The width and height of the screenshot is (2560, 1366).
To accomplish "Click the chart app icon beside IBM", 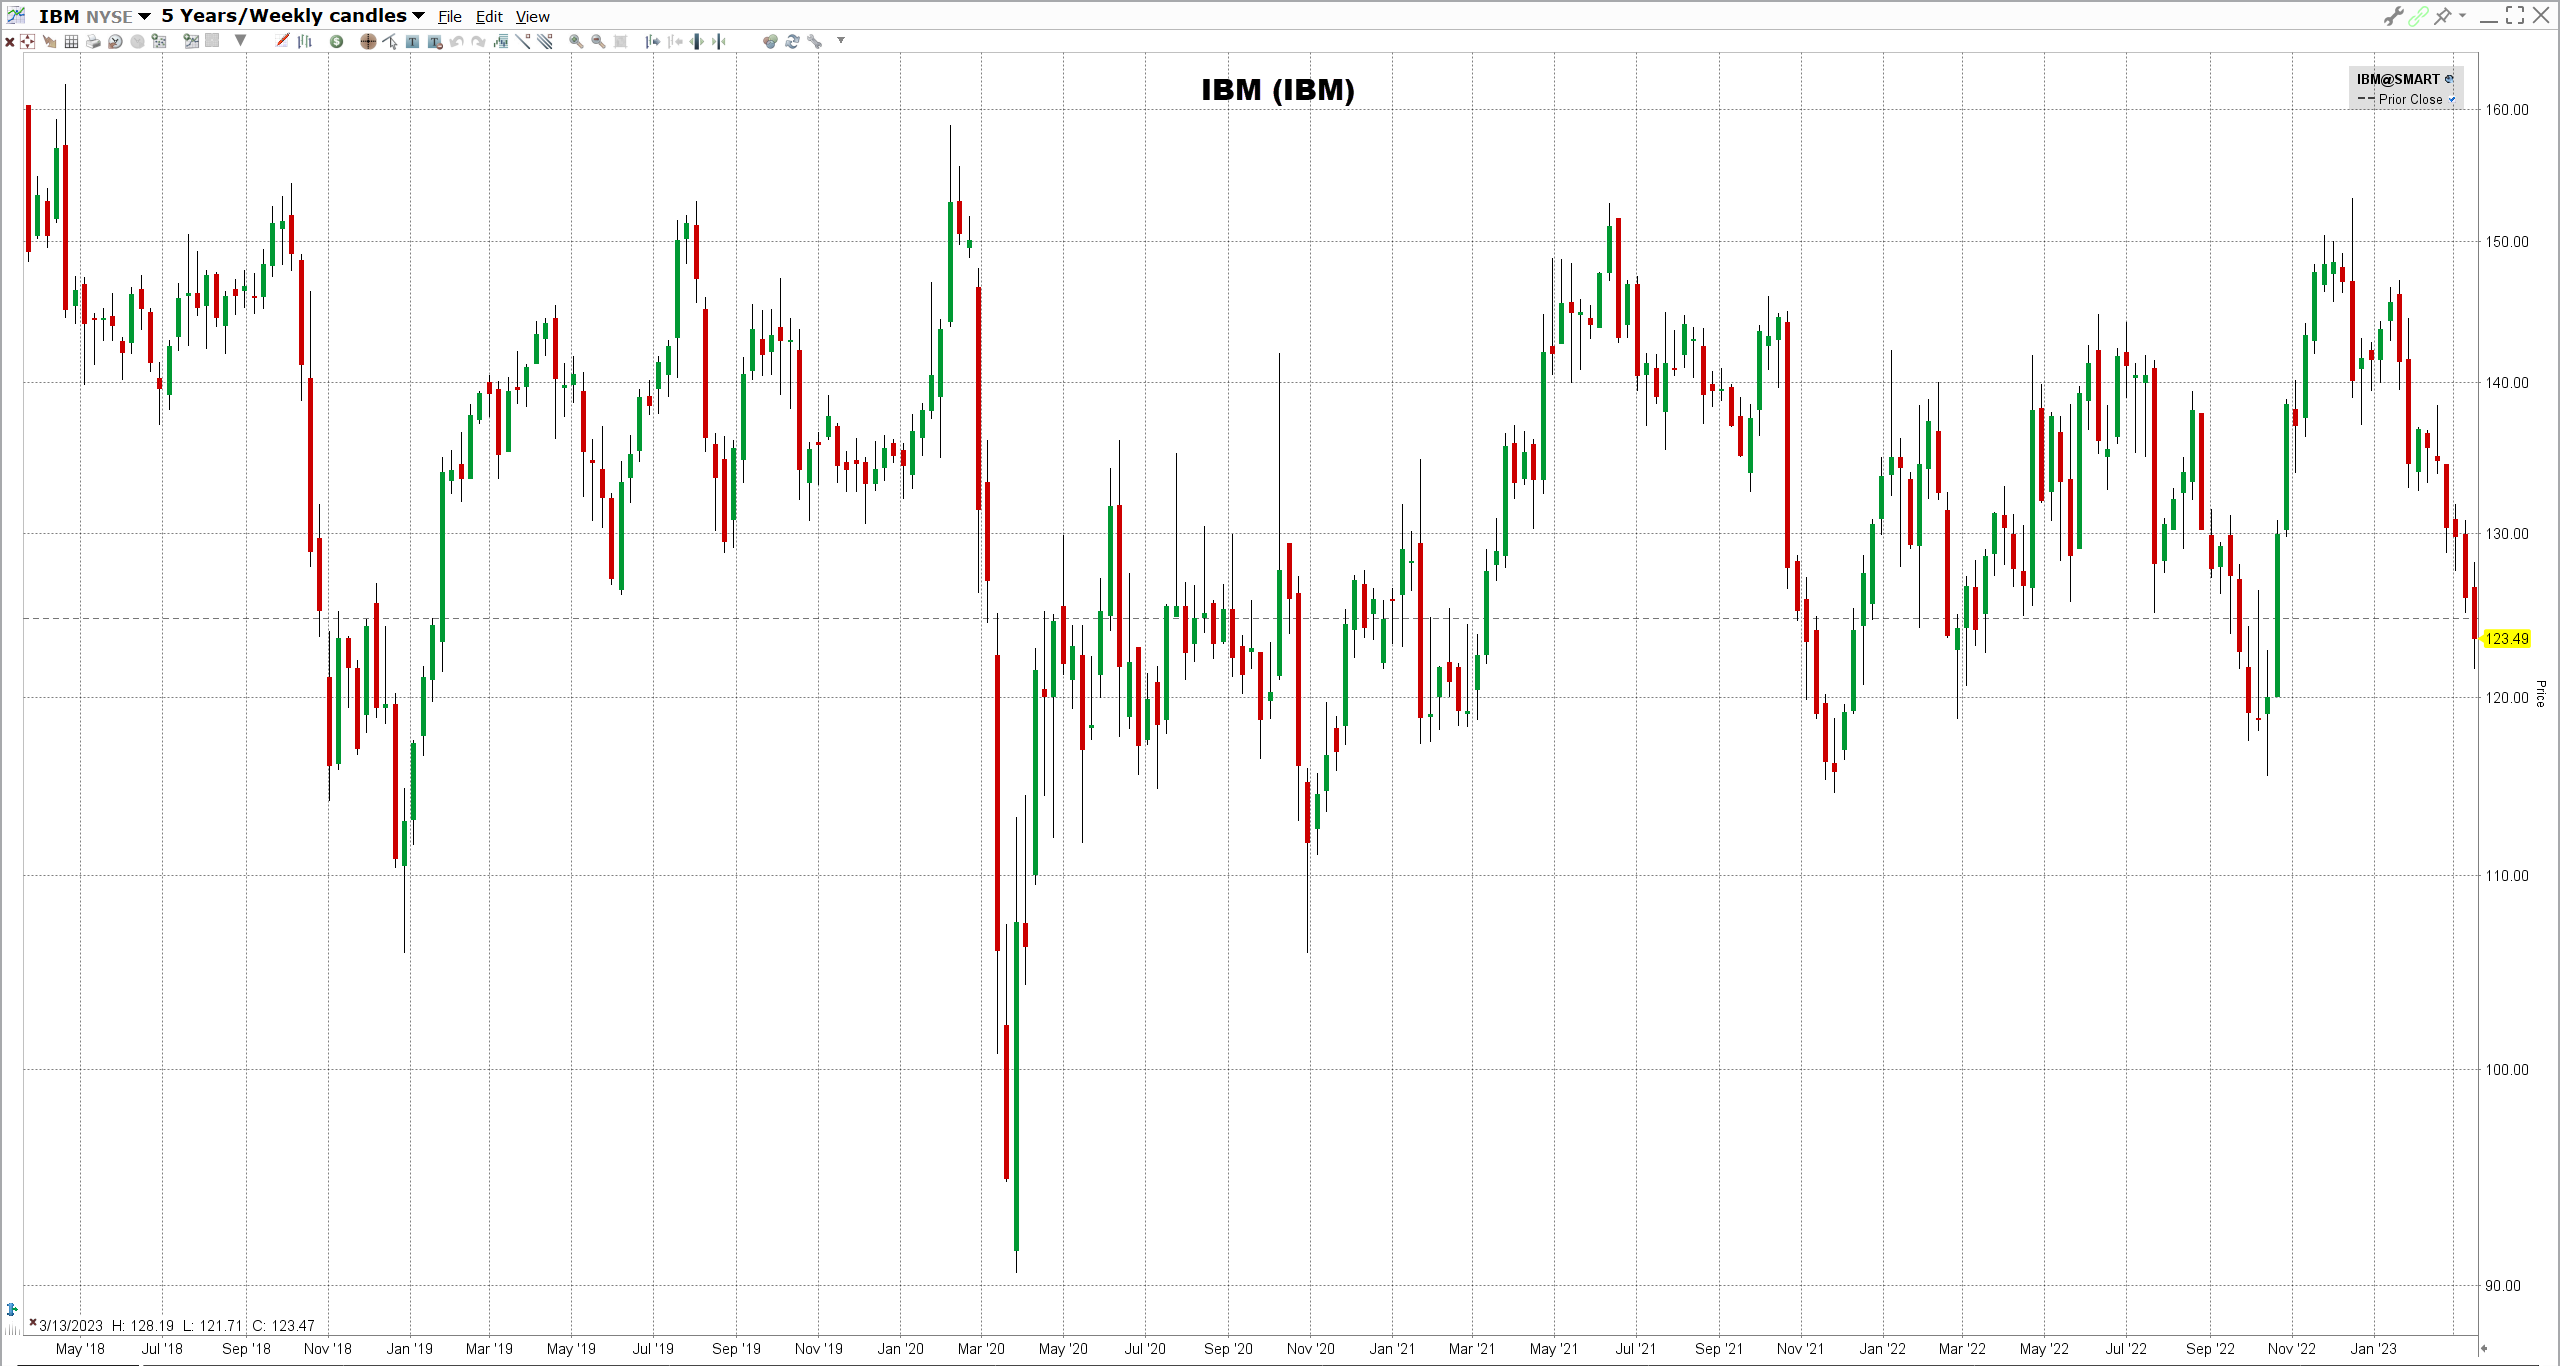I will [16, 16].
